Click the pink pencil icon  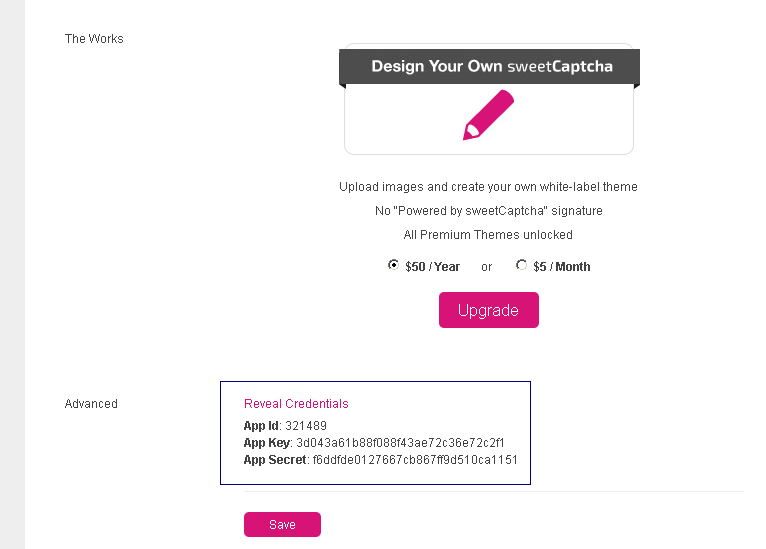click(488, 115)
